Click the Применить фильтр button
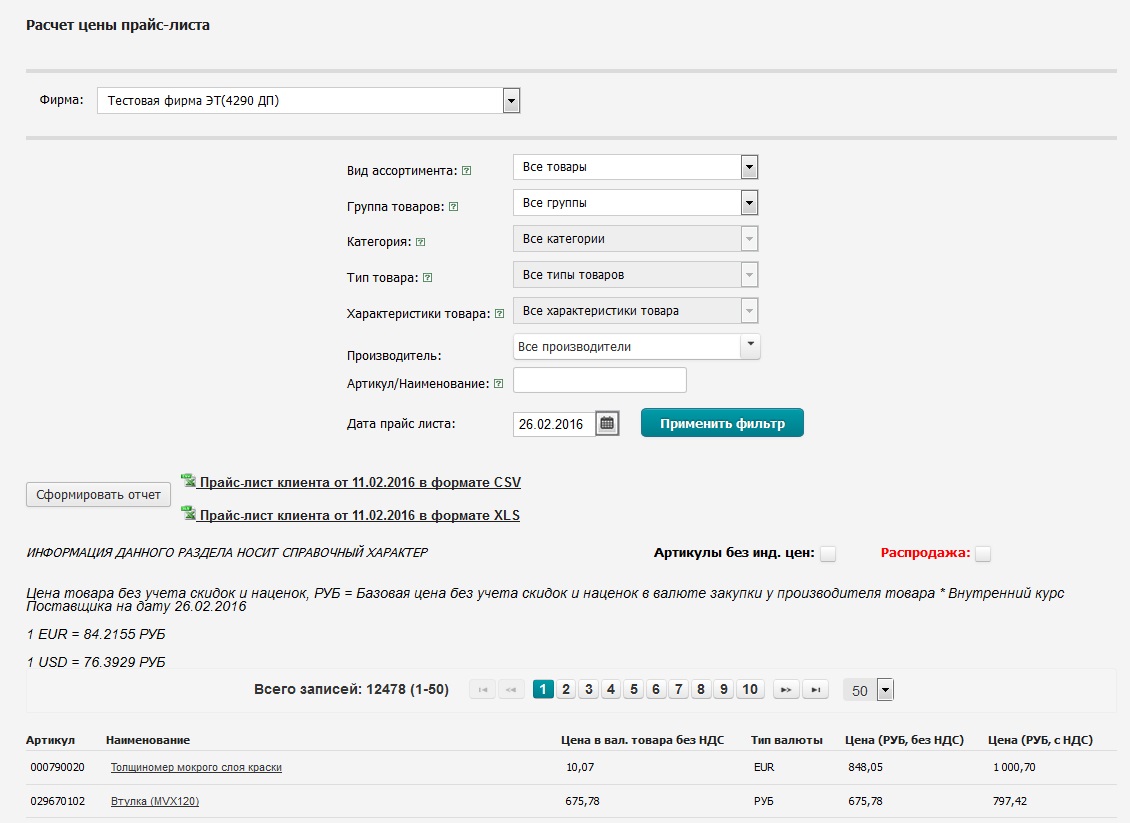 tap(722, 423)
